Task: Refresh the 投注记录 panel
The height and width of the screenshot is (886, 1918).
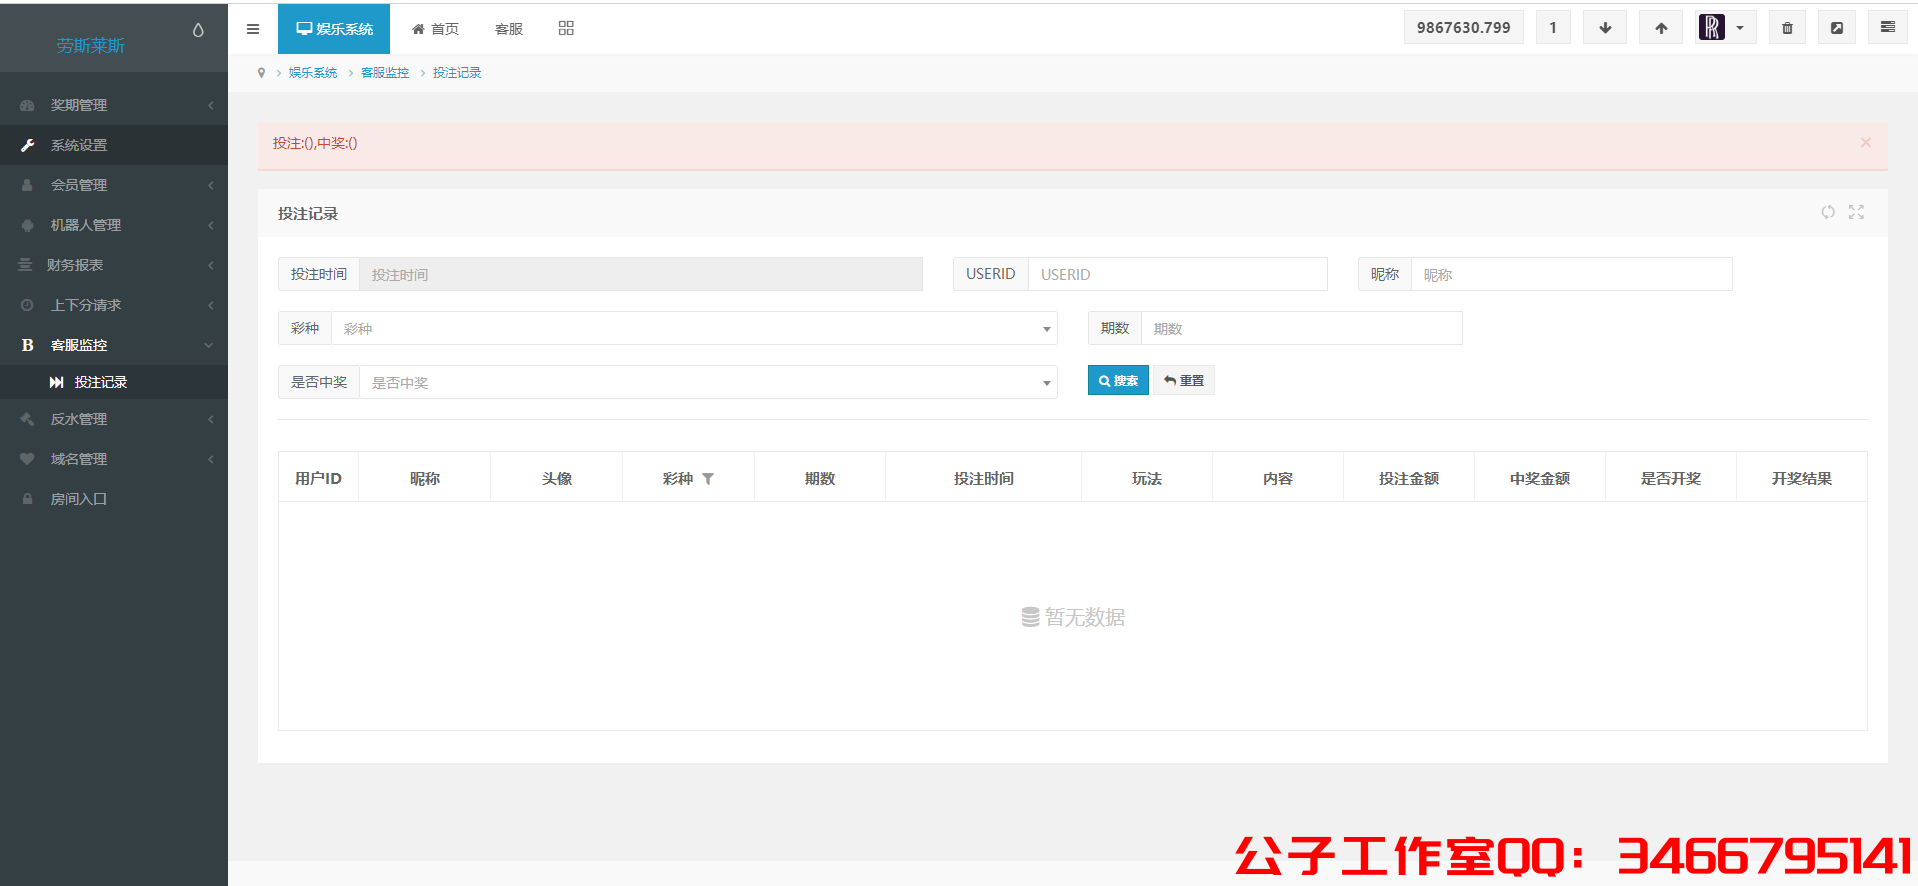Action: tap(1828, 212)
